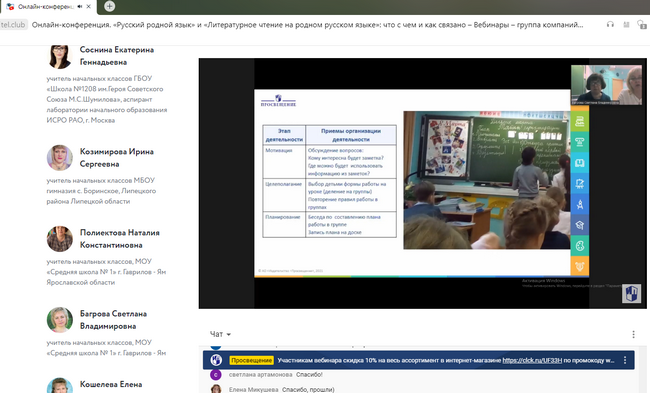Click the name Козимирова Ирина Сергеевна
Screen dimensions: 650x393
[116, 158]
